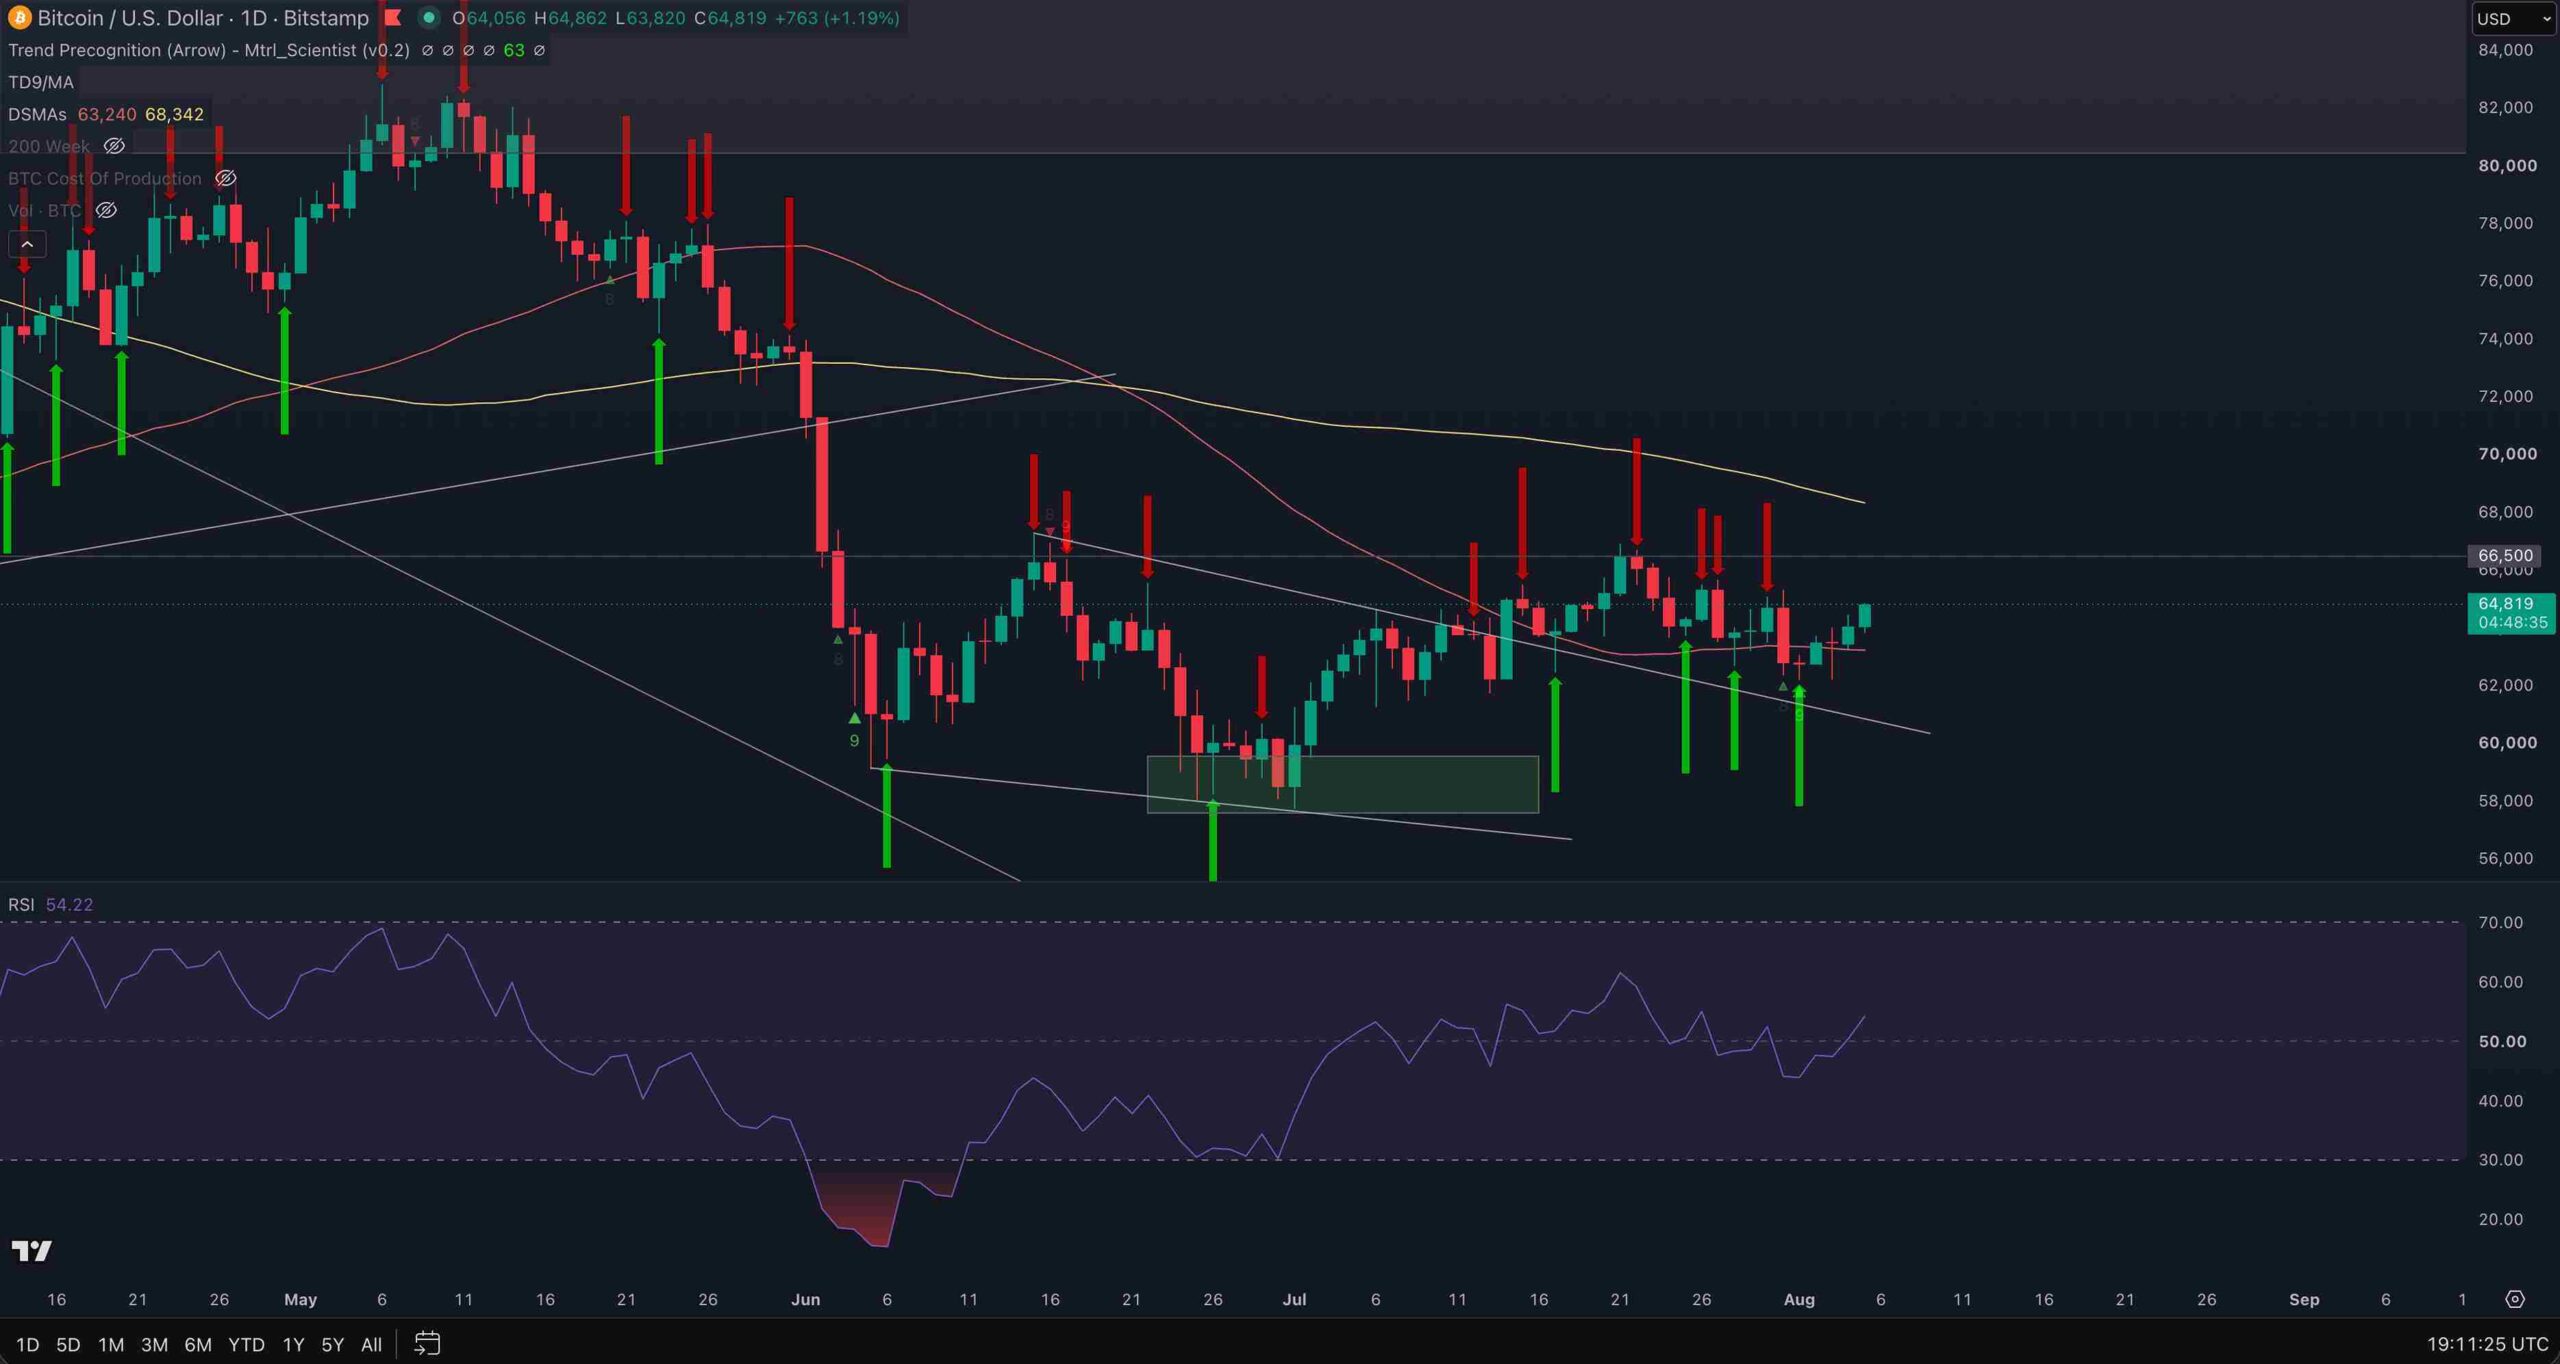Screen dimensions: 2560x1364
Task: Click the 70.00 RSI axis label
Action: [2500, 922]
